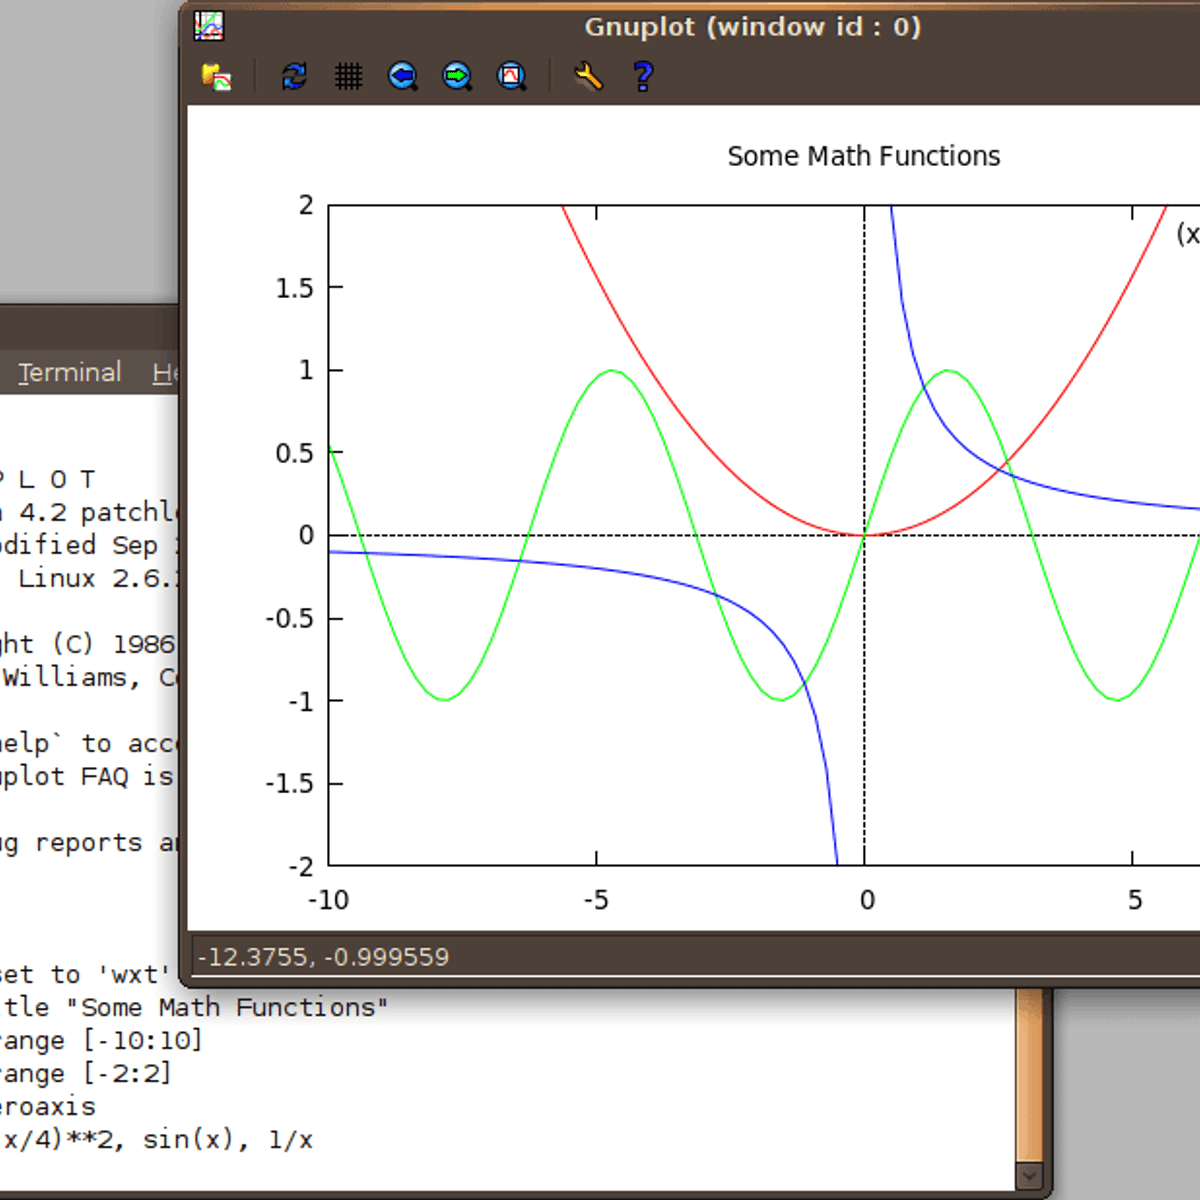Click terminal text "Linux 2.6."

coord(98,578)
